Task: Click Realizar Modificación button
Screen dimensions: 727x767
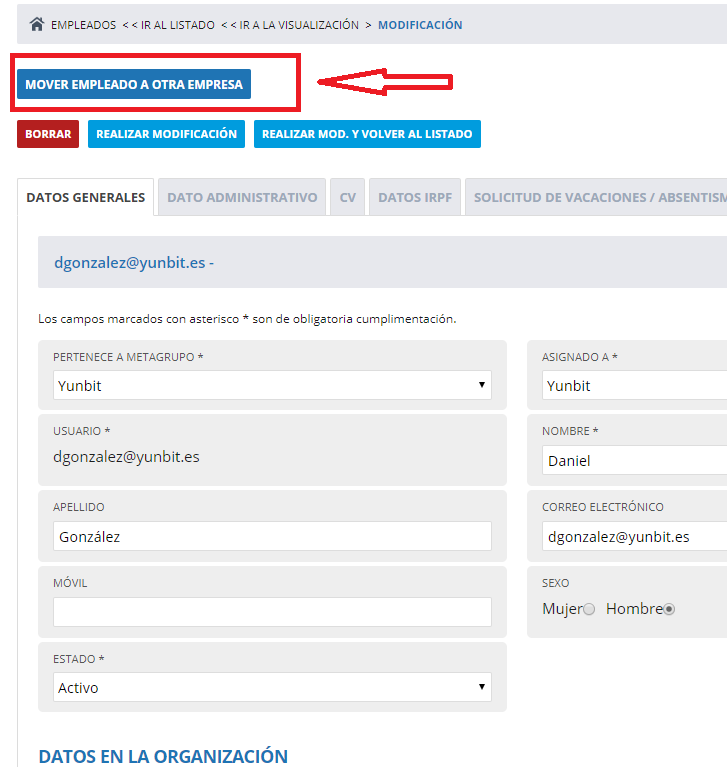Action: tap(166, 134)
